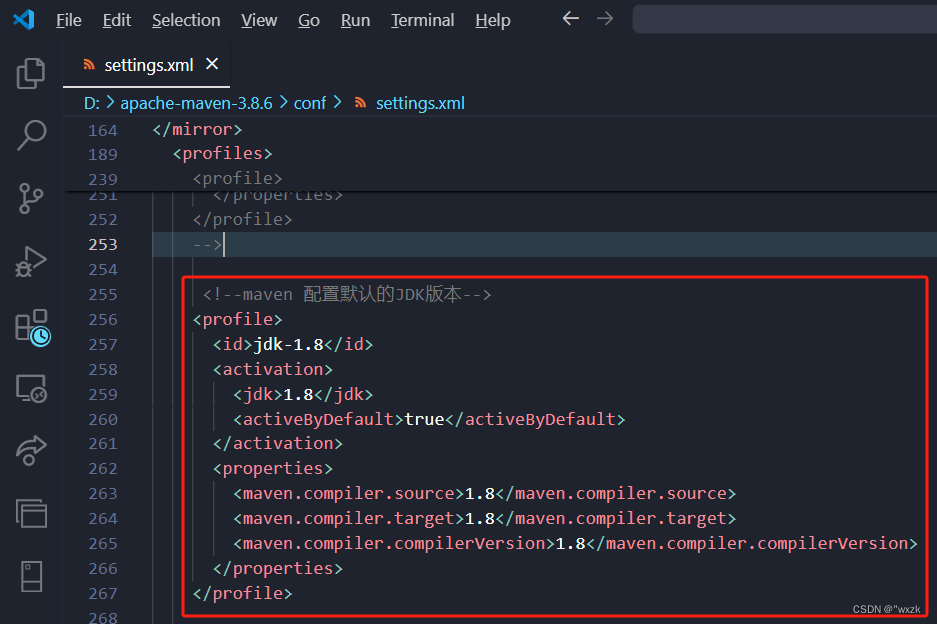Viewport: 937px width, 624px height.
Task: Click the <profile> tag on line 256
Action: point(237,320)
